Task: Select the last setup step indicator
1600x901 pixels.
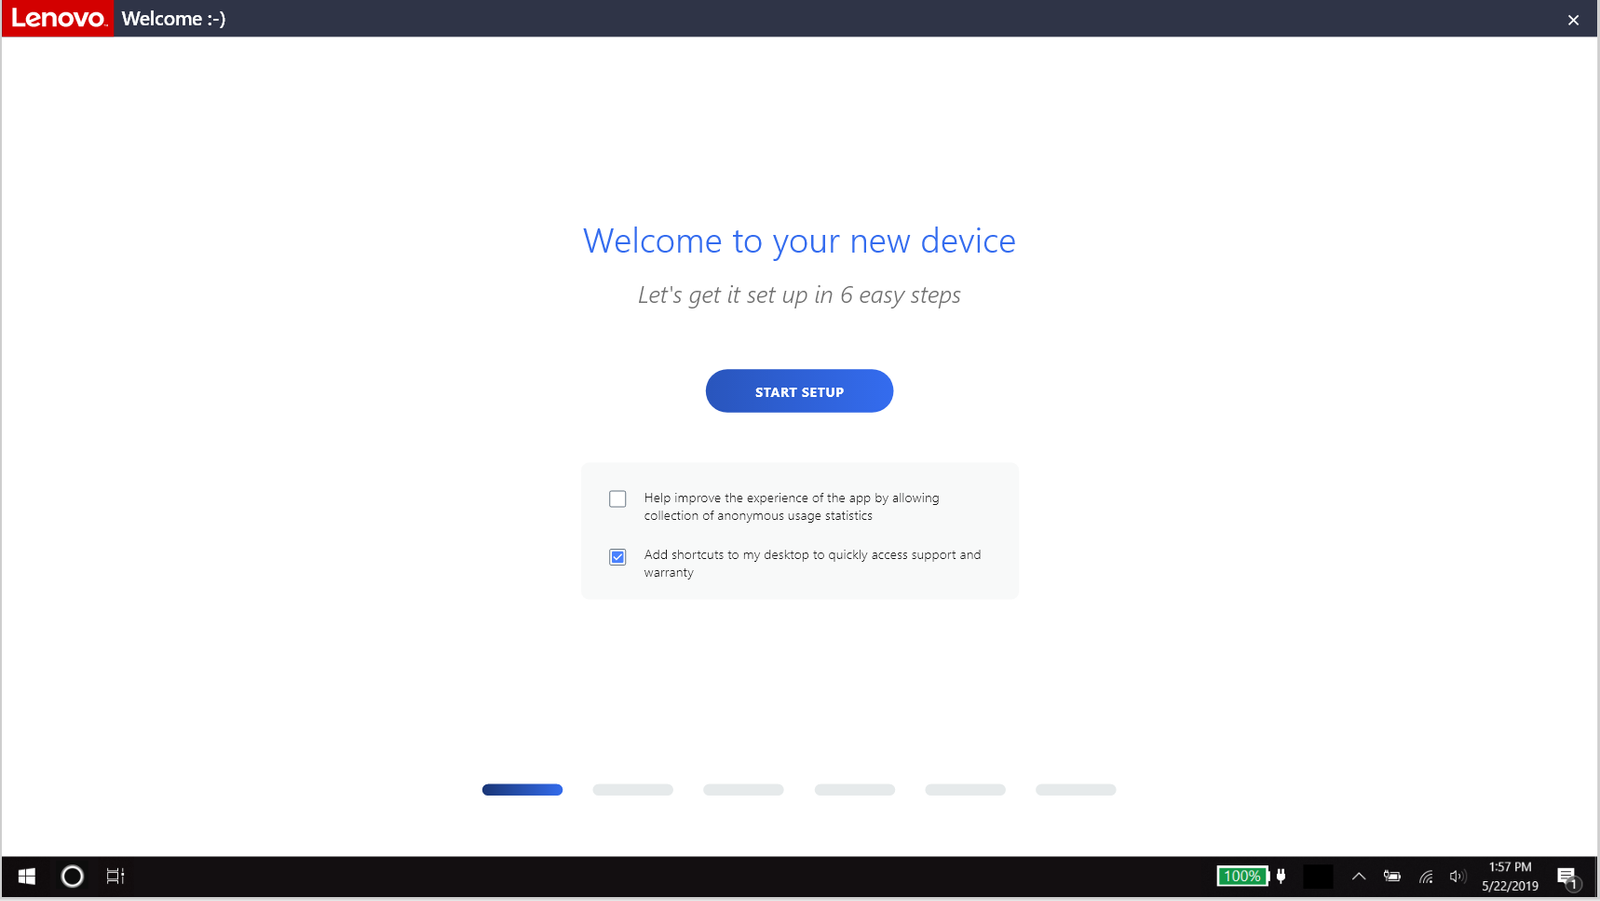Action: pyautogui.click(x=1075, y=790)
